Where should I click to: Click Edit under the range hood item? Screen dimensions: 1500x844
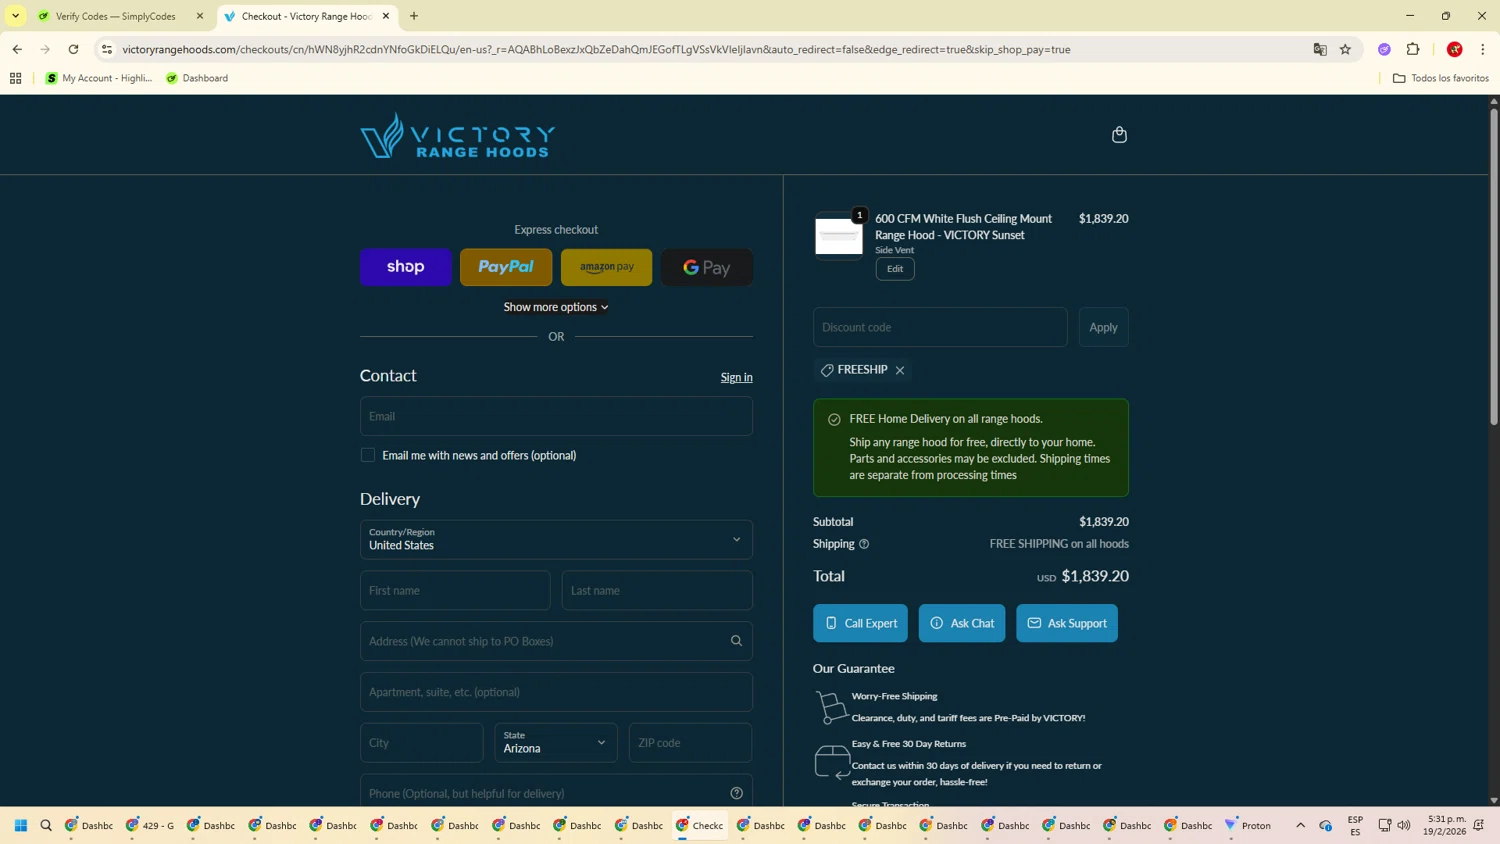click(x=895, y=268)
